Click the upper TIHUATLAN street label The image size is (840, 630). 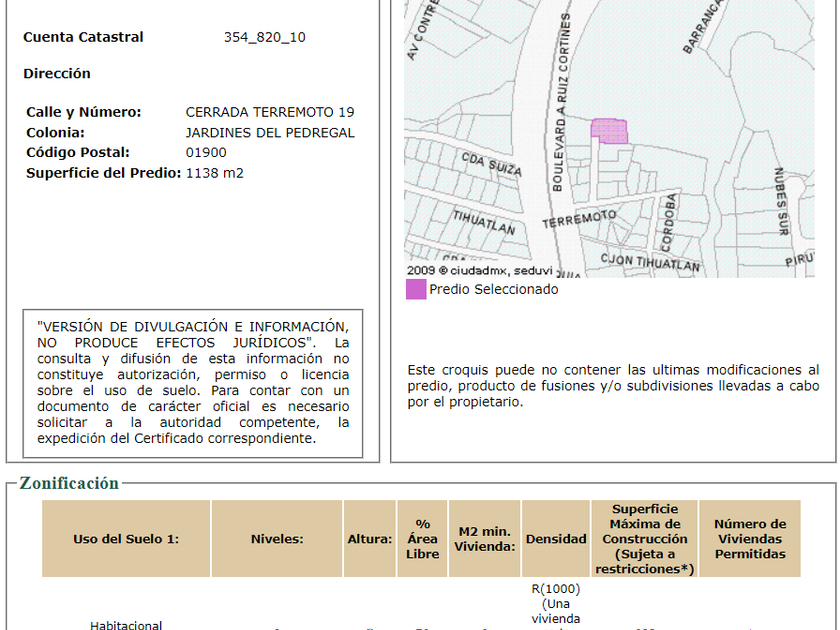tap(484, 222)
